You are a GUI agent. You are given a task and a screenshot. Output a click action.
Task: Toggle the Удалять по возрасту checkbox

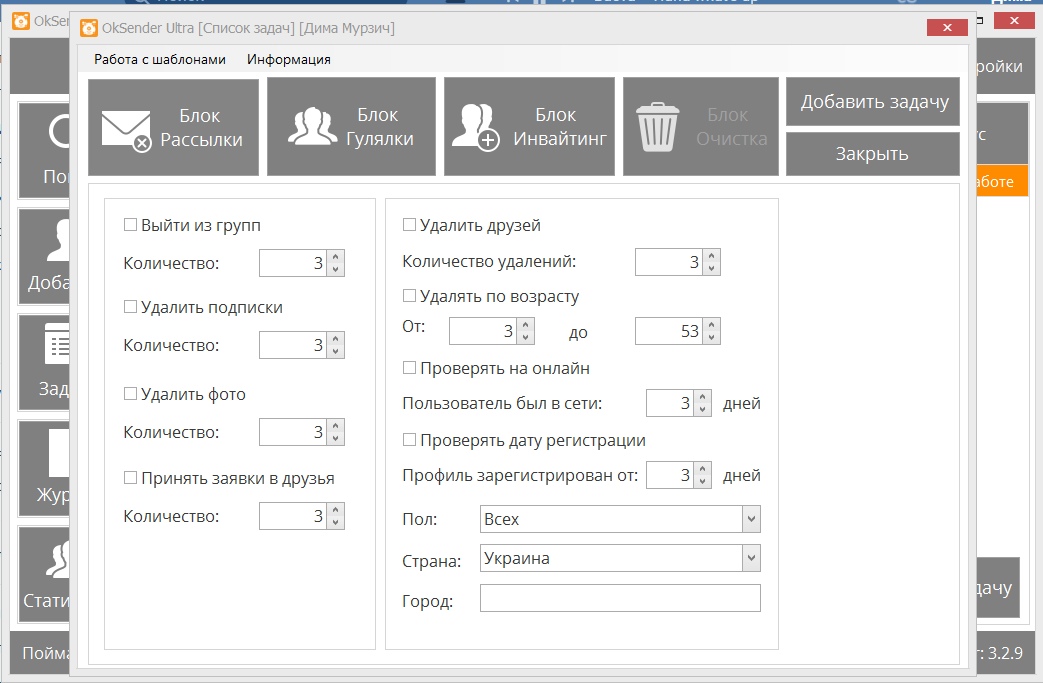409,296
